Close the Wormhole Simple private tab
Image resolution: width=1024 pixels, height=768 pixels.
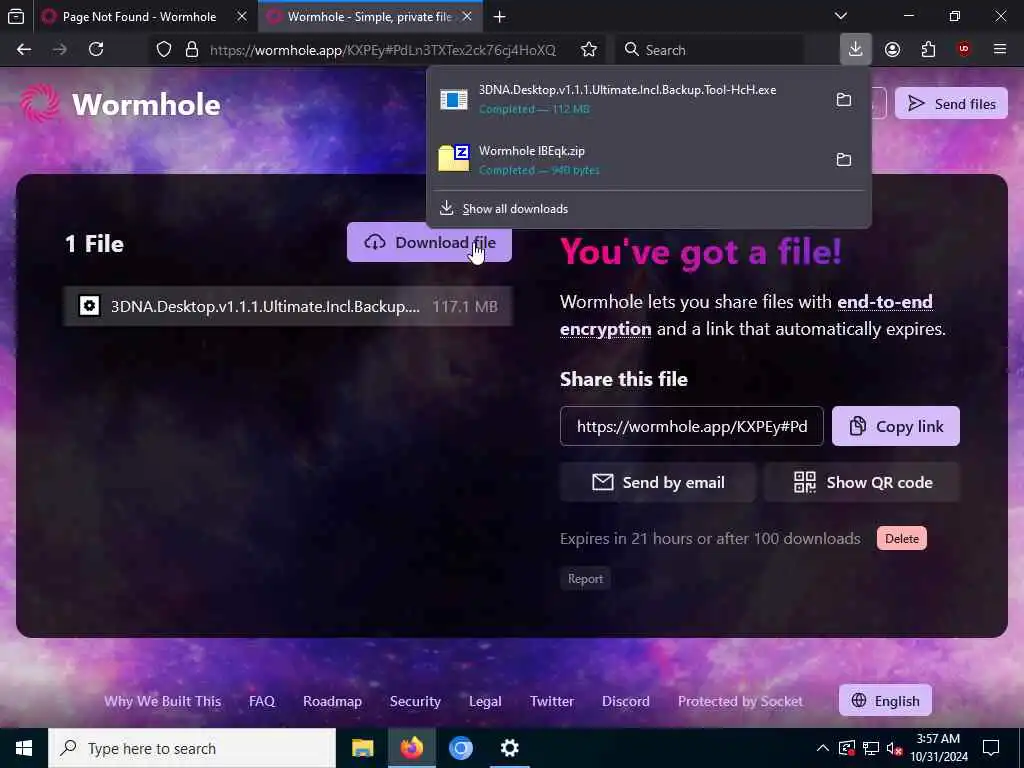(x=467, y=17)
